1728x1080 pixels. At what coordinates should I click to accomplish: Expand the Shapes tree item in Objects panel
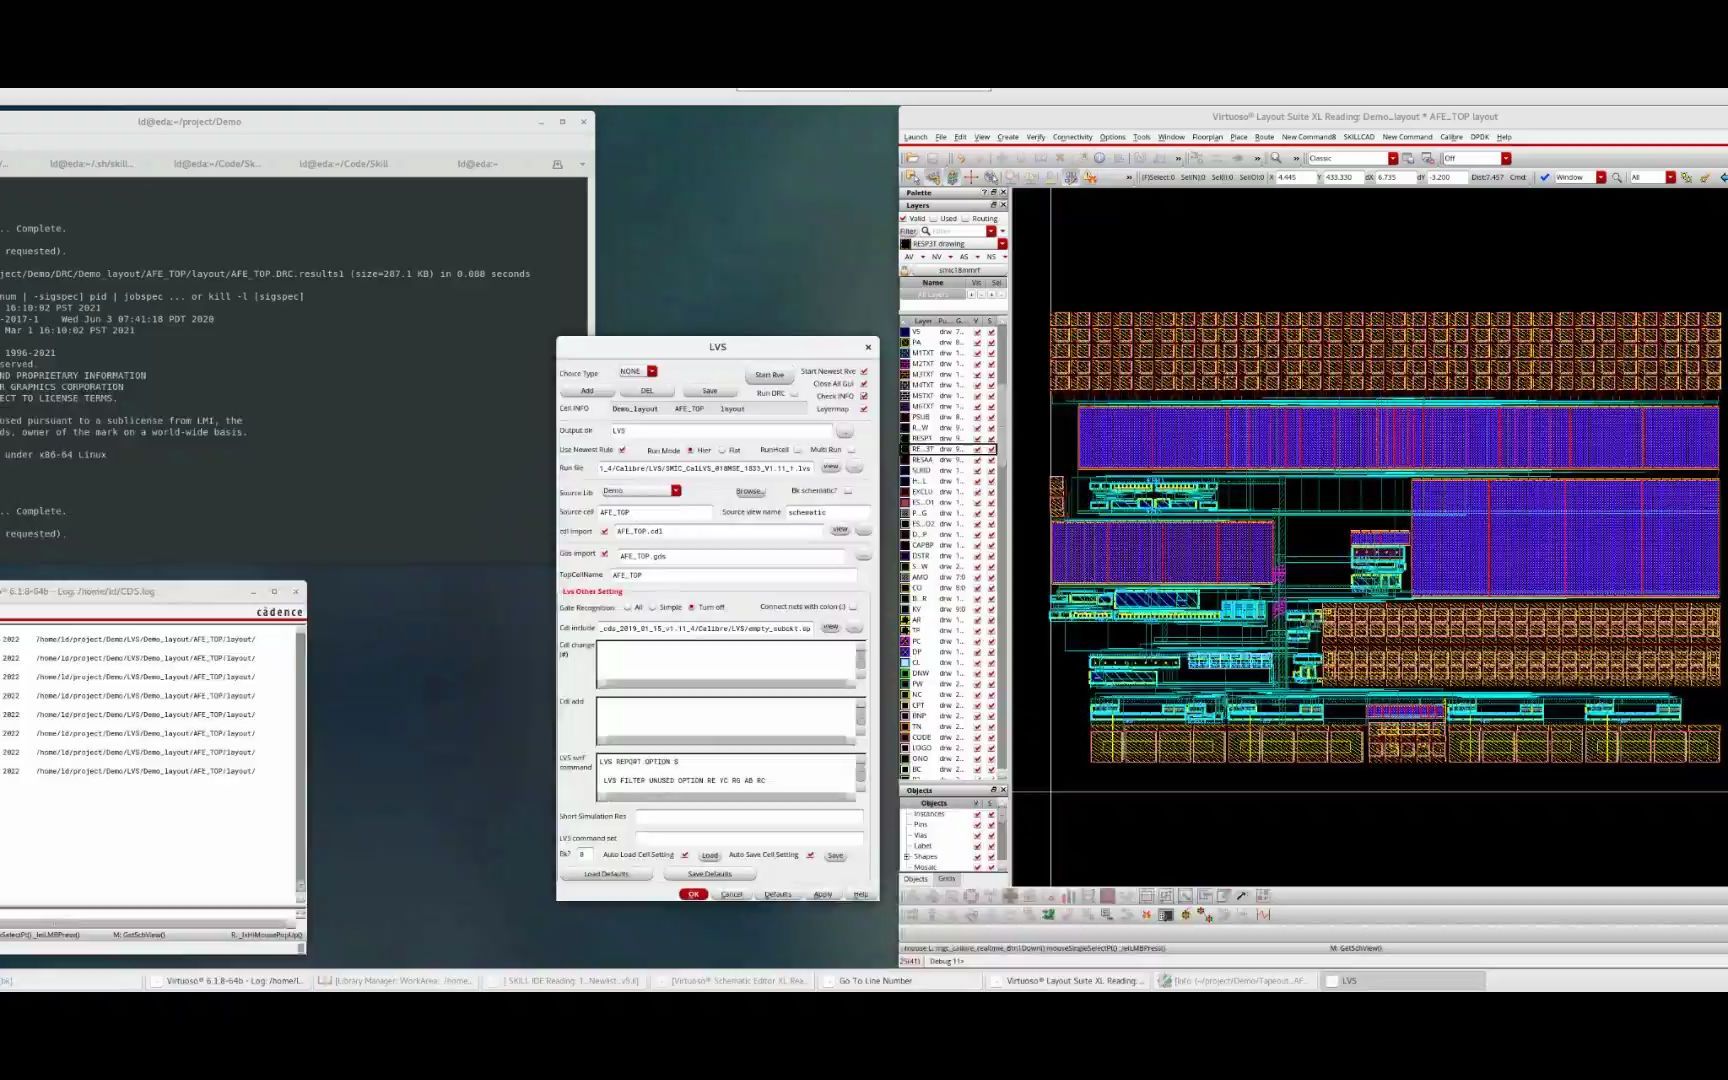point(907,856)
